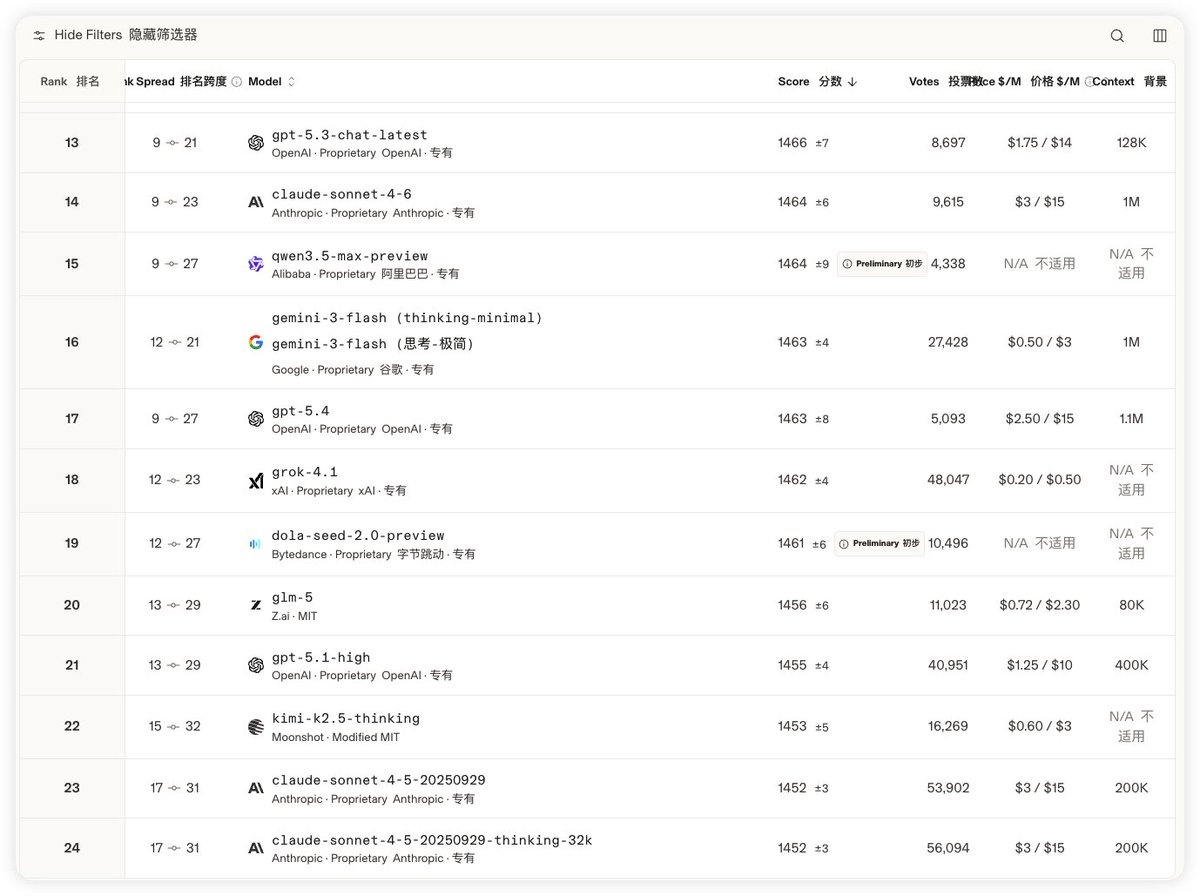Click the Z.ai logo beside glm-5
The width and height of the screenshot is (1200, 896).
click(x=256, y=605)
